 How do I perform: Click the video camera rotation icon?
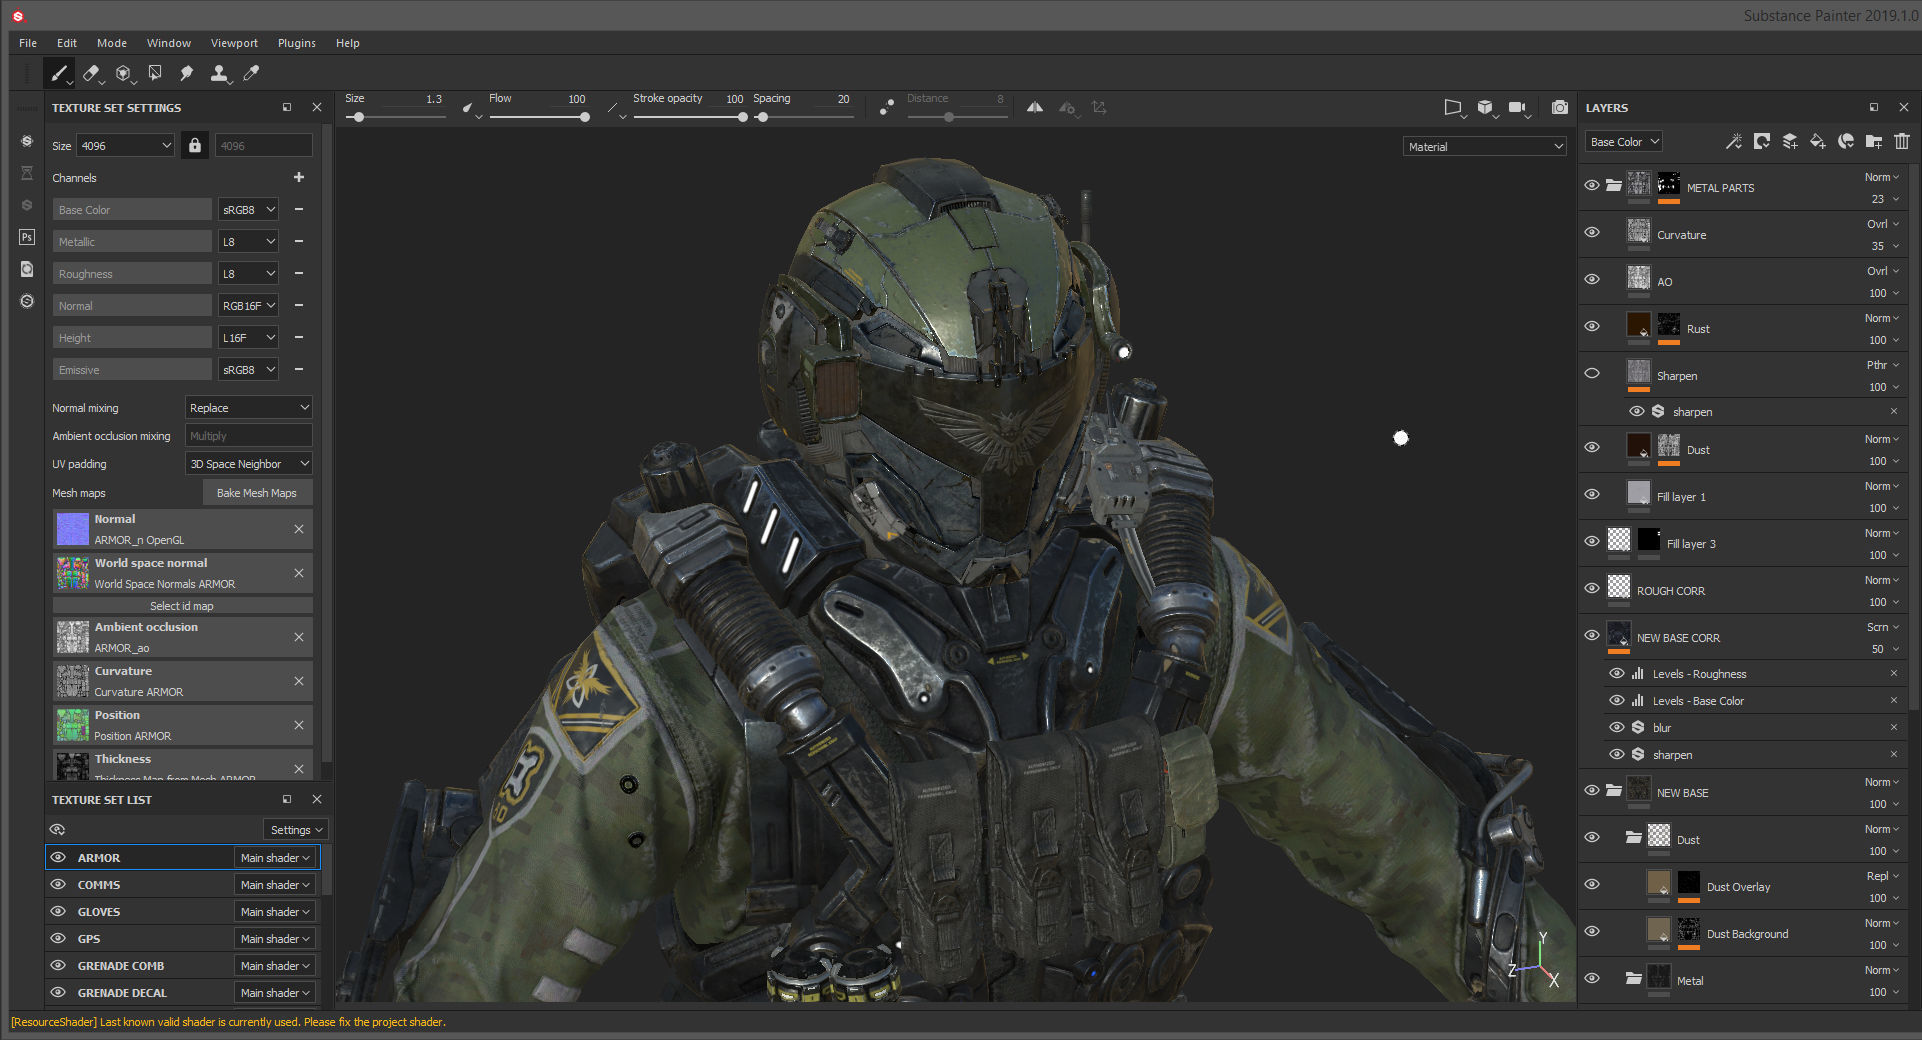[1517, 107]
